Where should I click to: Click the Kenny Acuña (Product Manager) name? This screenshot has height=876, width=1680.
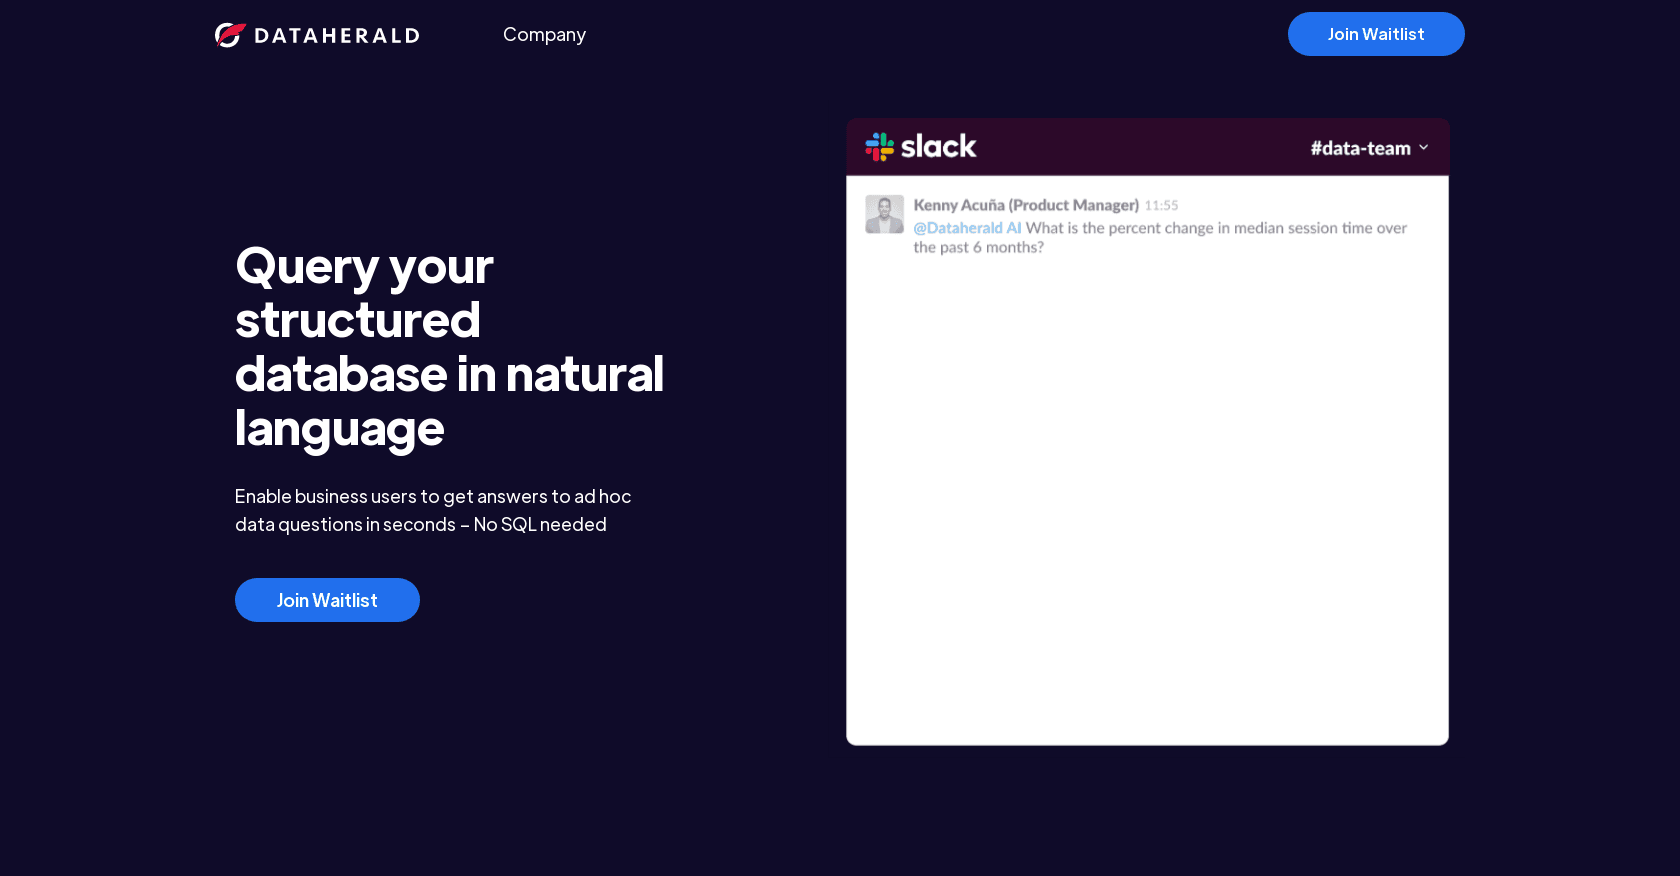tap(1026, 205)
